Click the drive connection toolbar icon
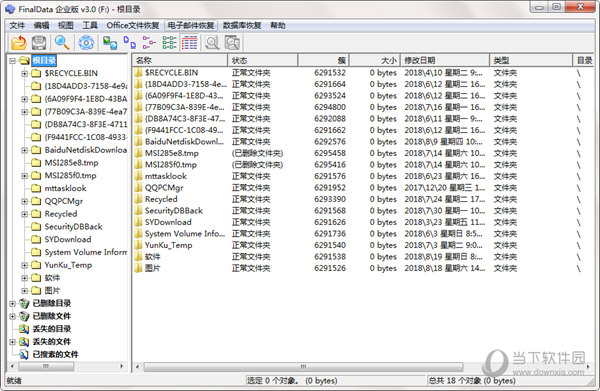The image size is (600, 391). coord(110,42)
